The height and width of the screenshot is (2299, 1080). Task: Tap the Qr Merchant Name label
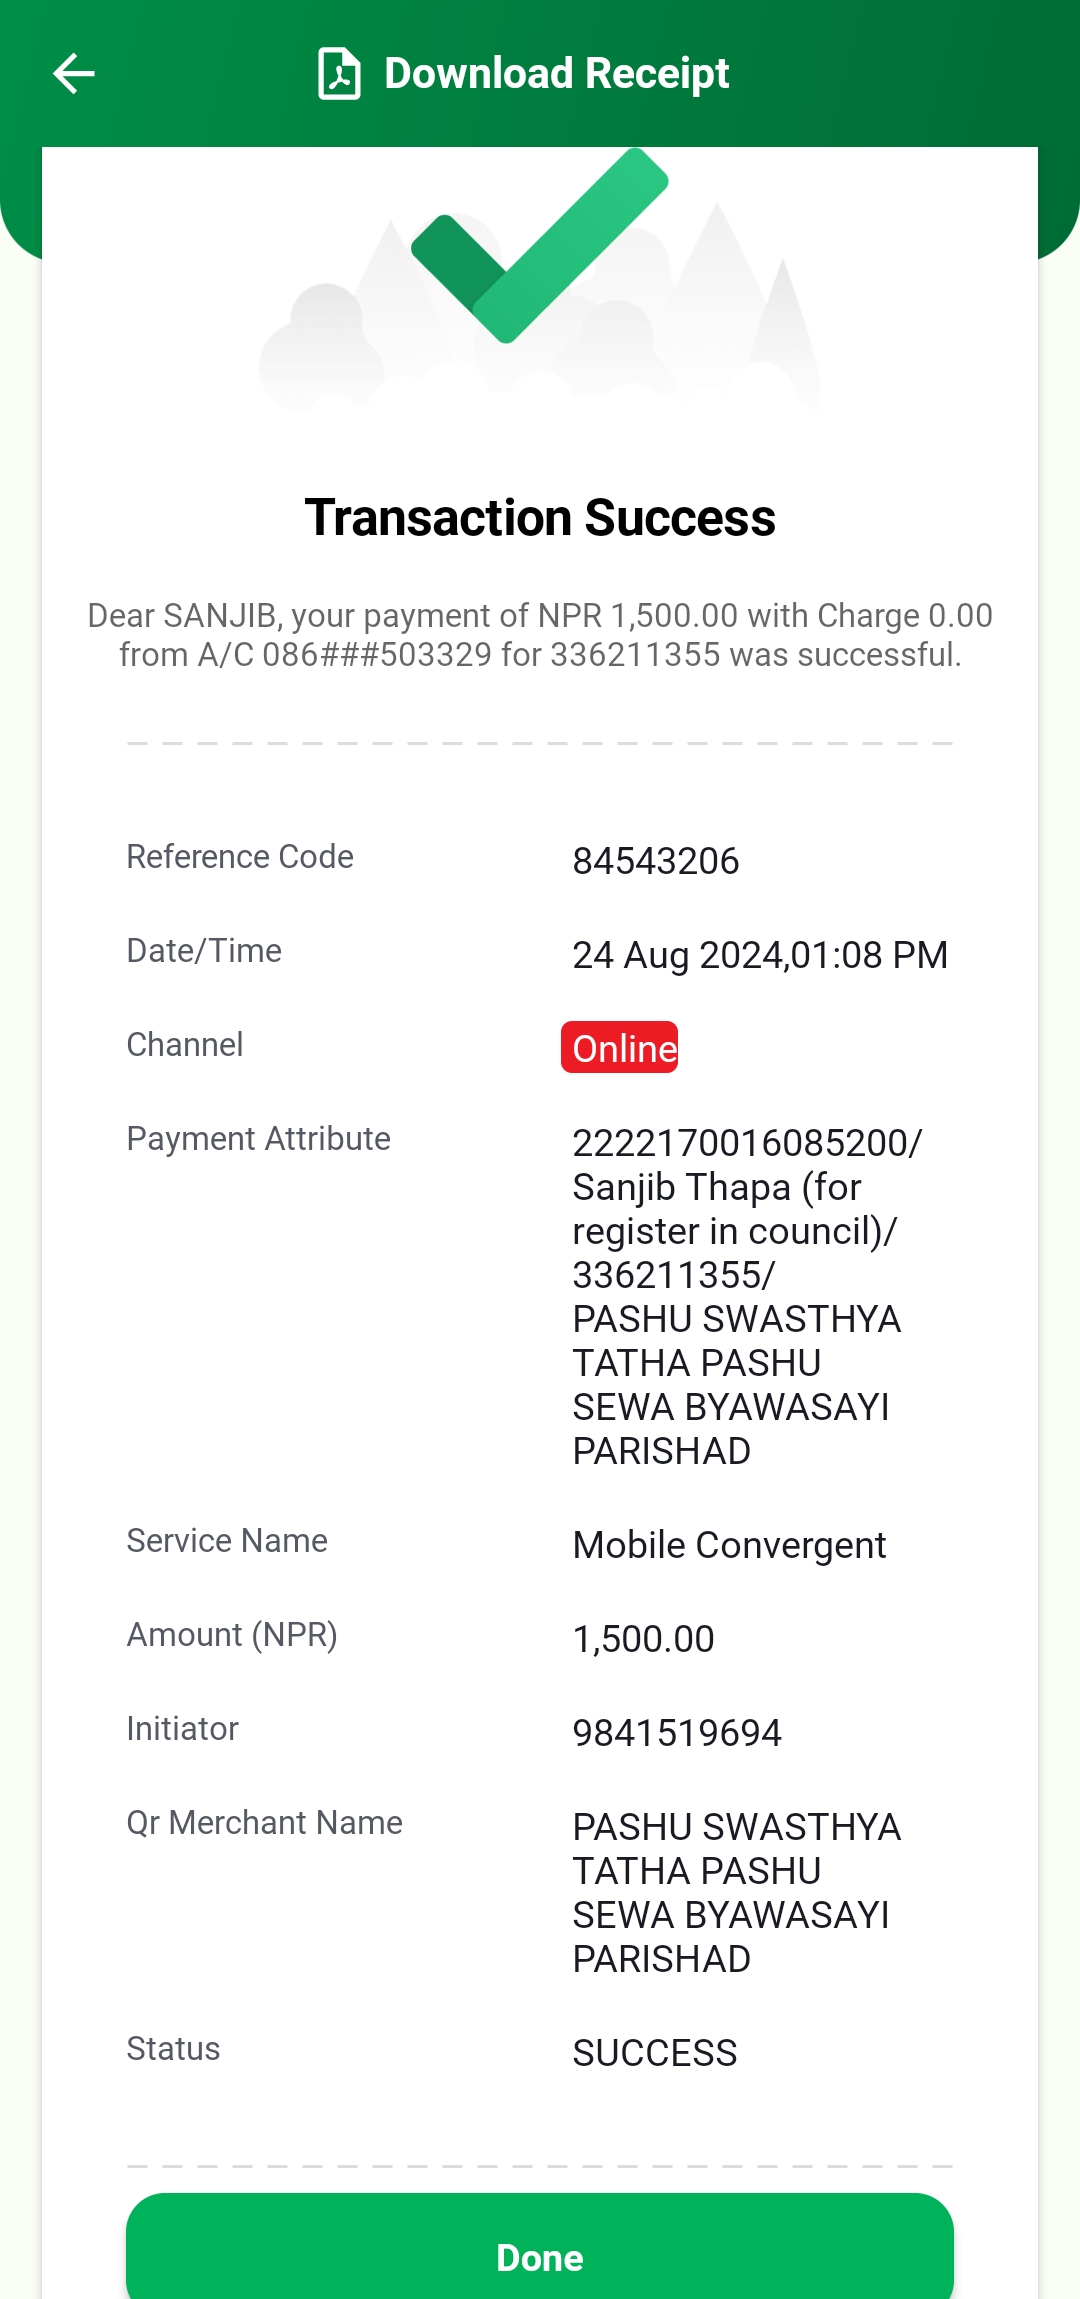point(264,1823)
